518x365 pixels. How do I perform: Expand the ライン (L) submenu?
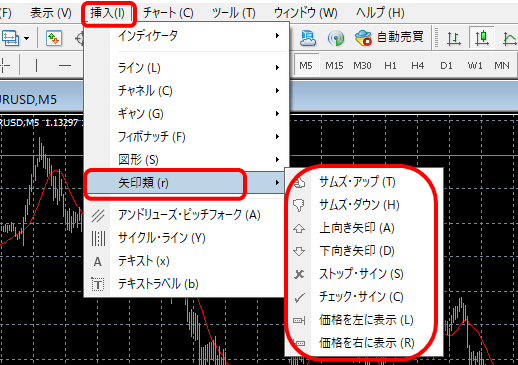tap(186, 68)
